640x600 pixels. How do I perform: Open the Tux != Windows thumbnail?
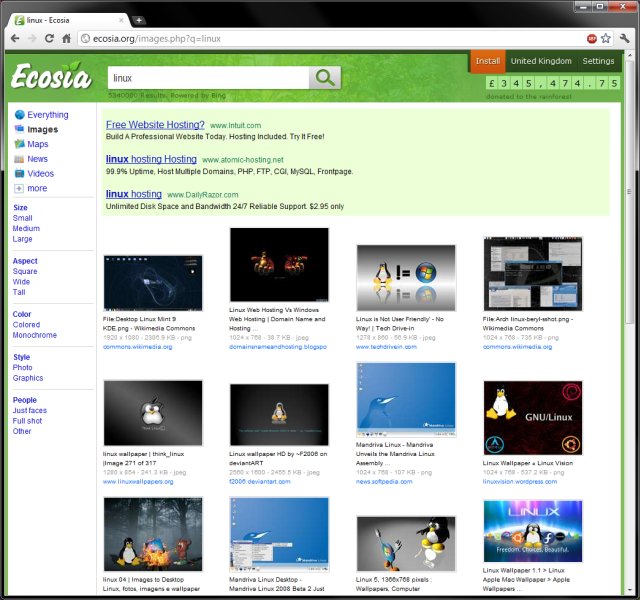click(406, 278)
